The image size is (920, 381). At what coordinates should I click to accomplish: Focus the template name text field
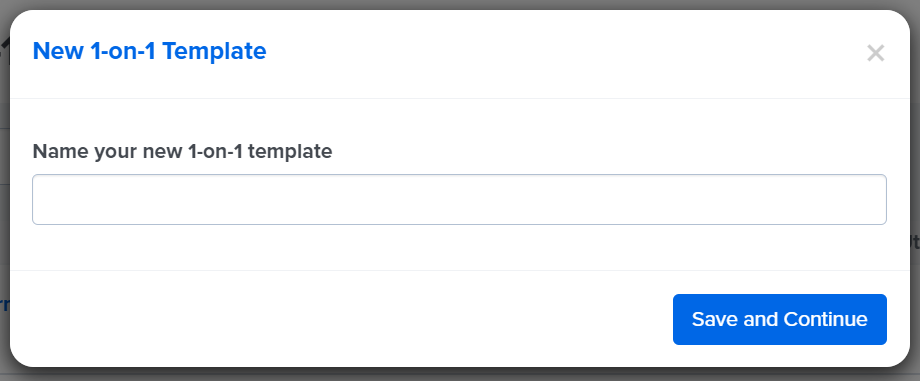pyautogui.click(x=459, y=199)
